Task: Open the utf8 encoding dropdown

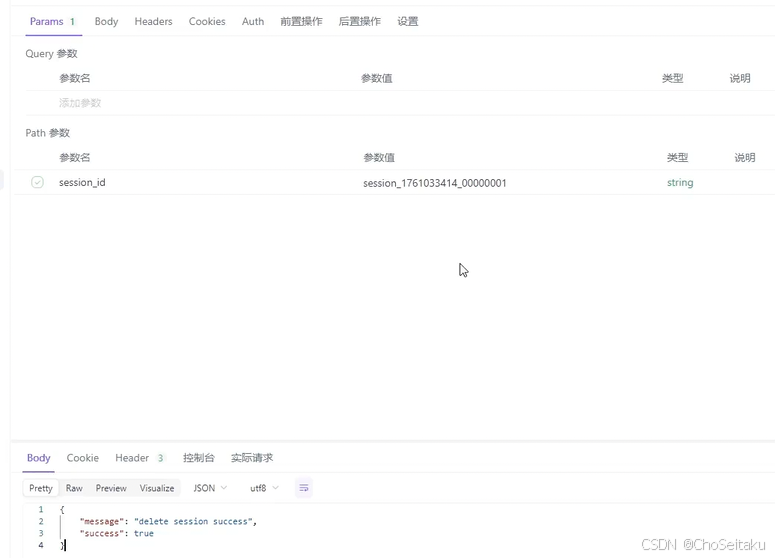Action: (264, 488)
